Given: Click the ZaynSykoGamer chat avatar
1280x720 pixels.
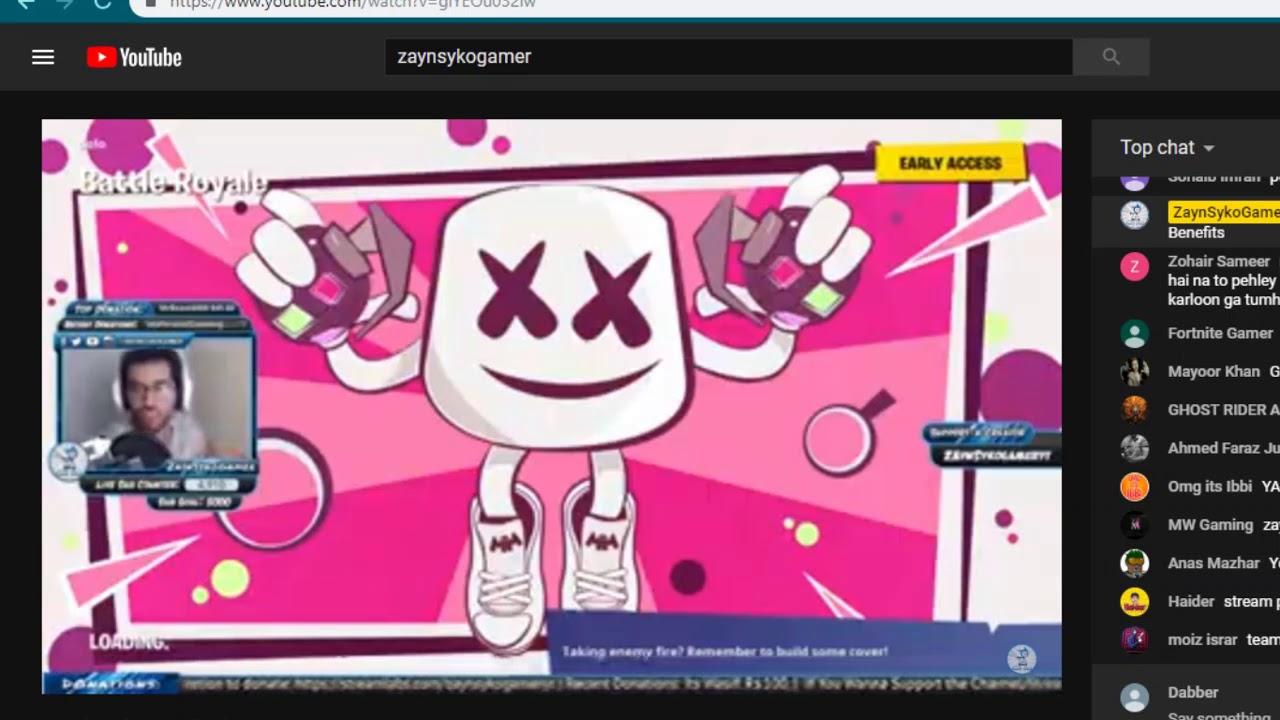Looking at the screenshot, I should pos(1134,215).
